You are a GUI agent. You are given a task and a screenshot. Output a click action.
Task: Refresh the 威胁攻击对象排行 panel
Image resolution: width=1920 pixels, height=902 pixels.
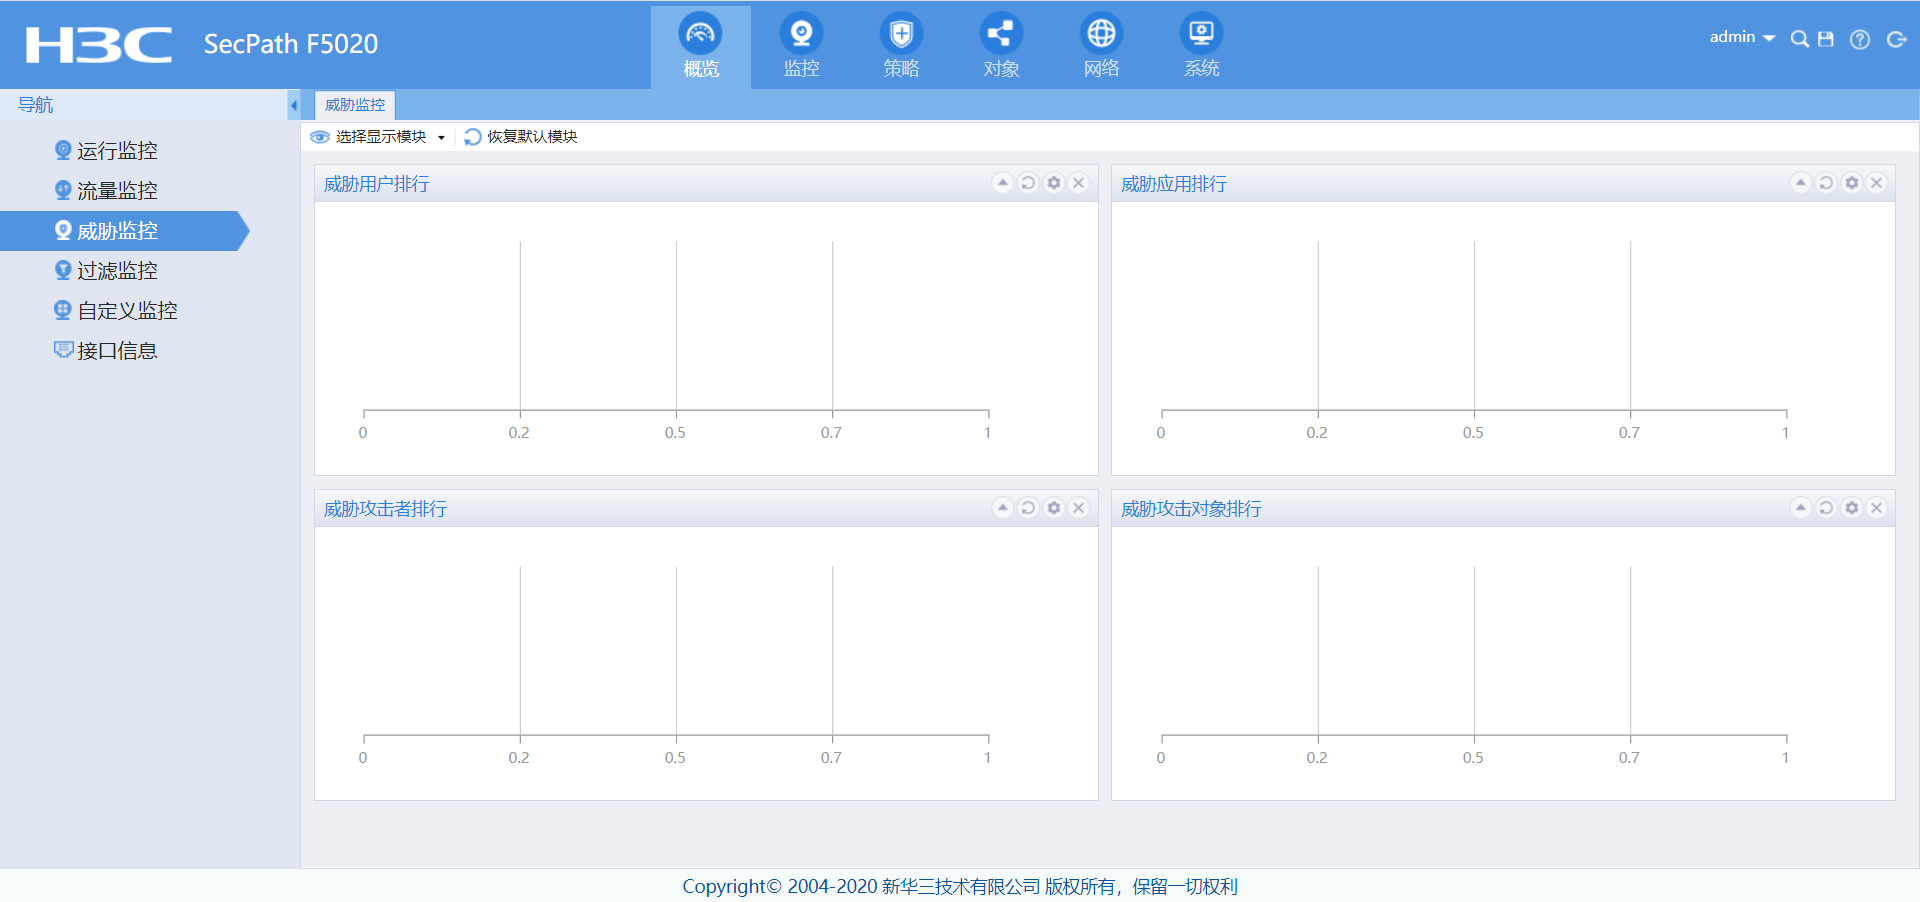[1826, 508]
